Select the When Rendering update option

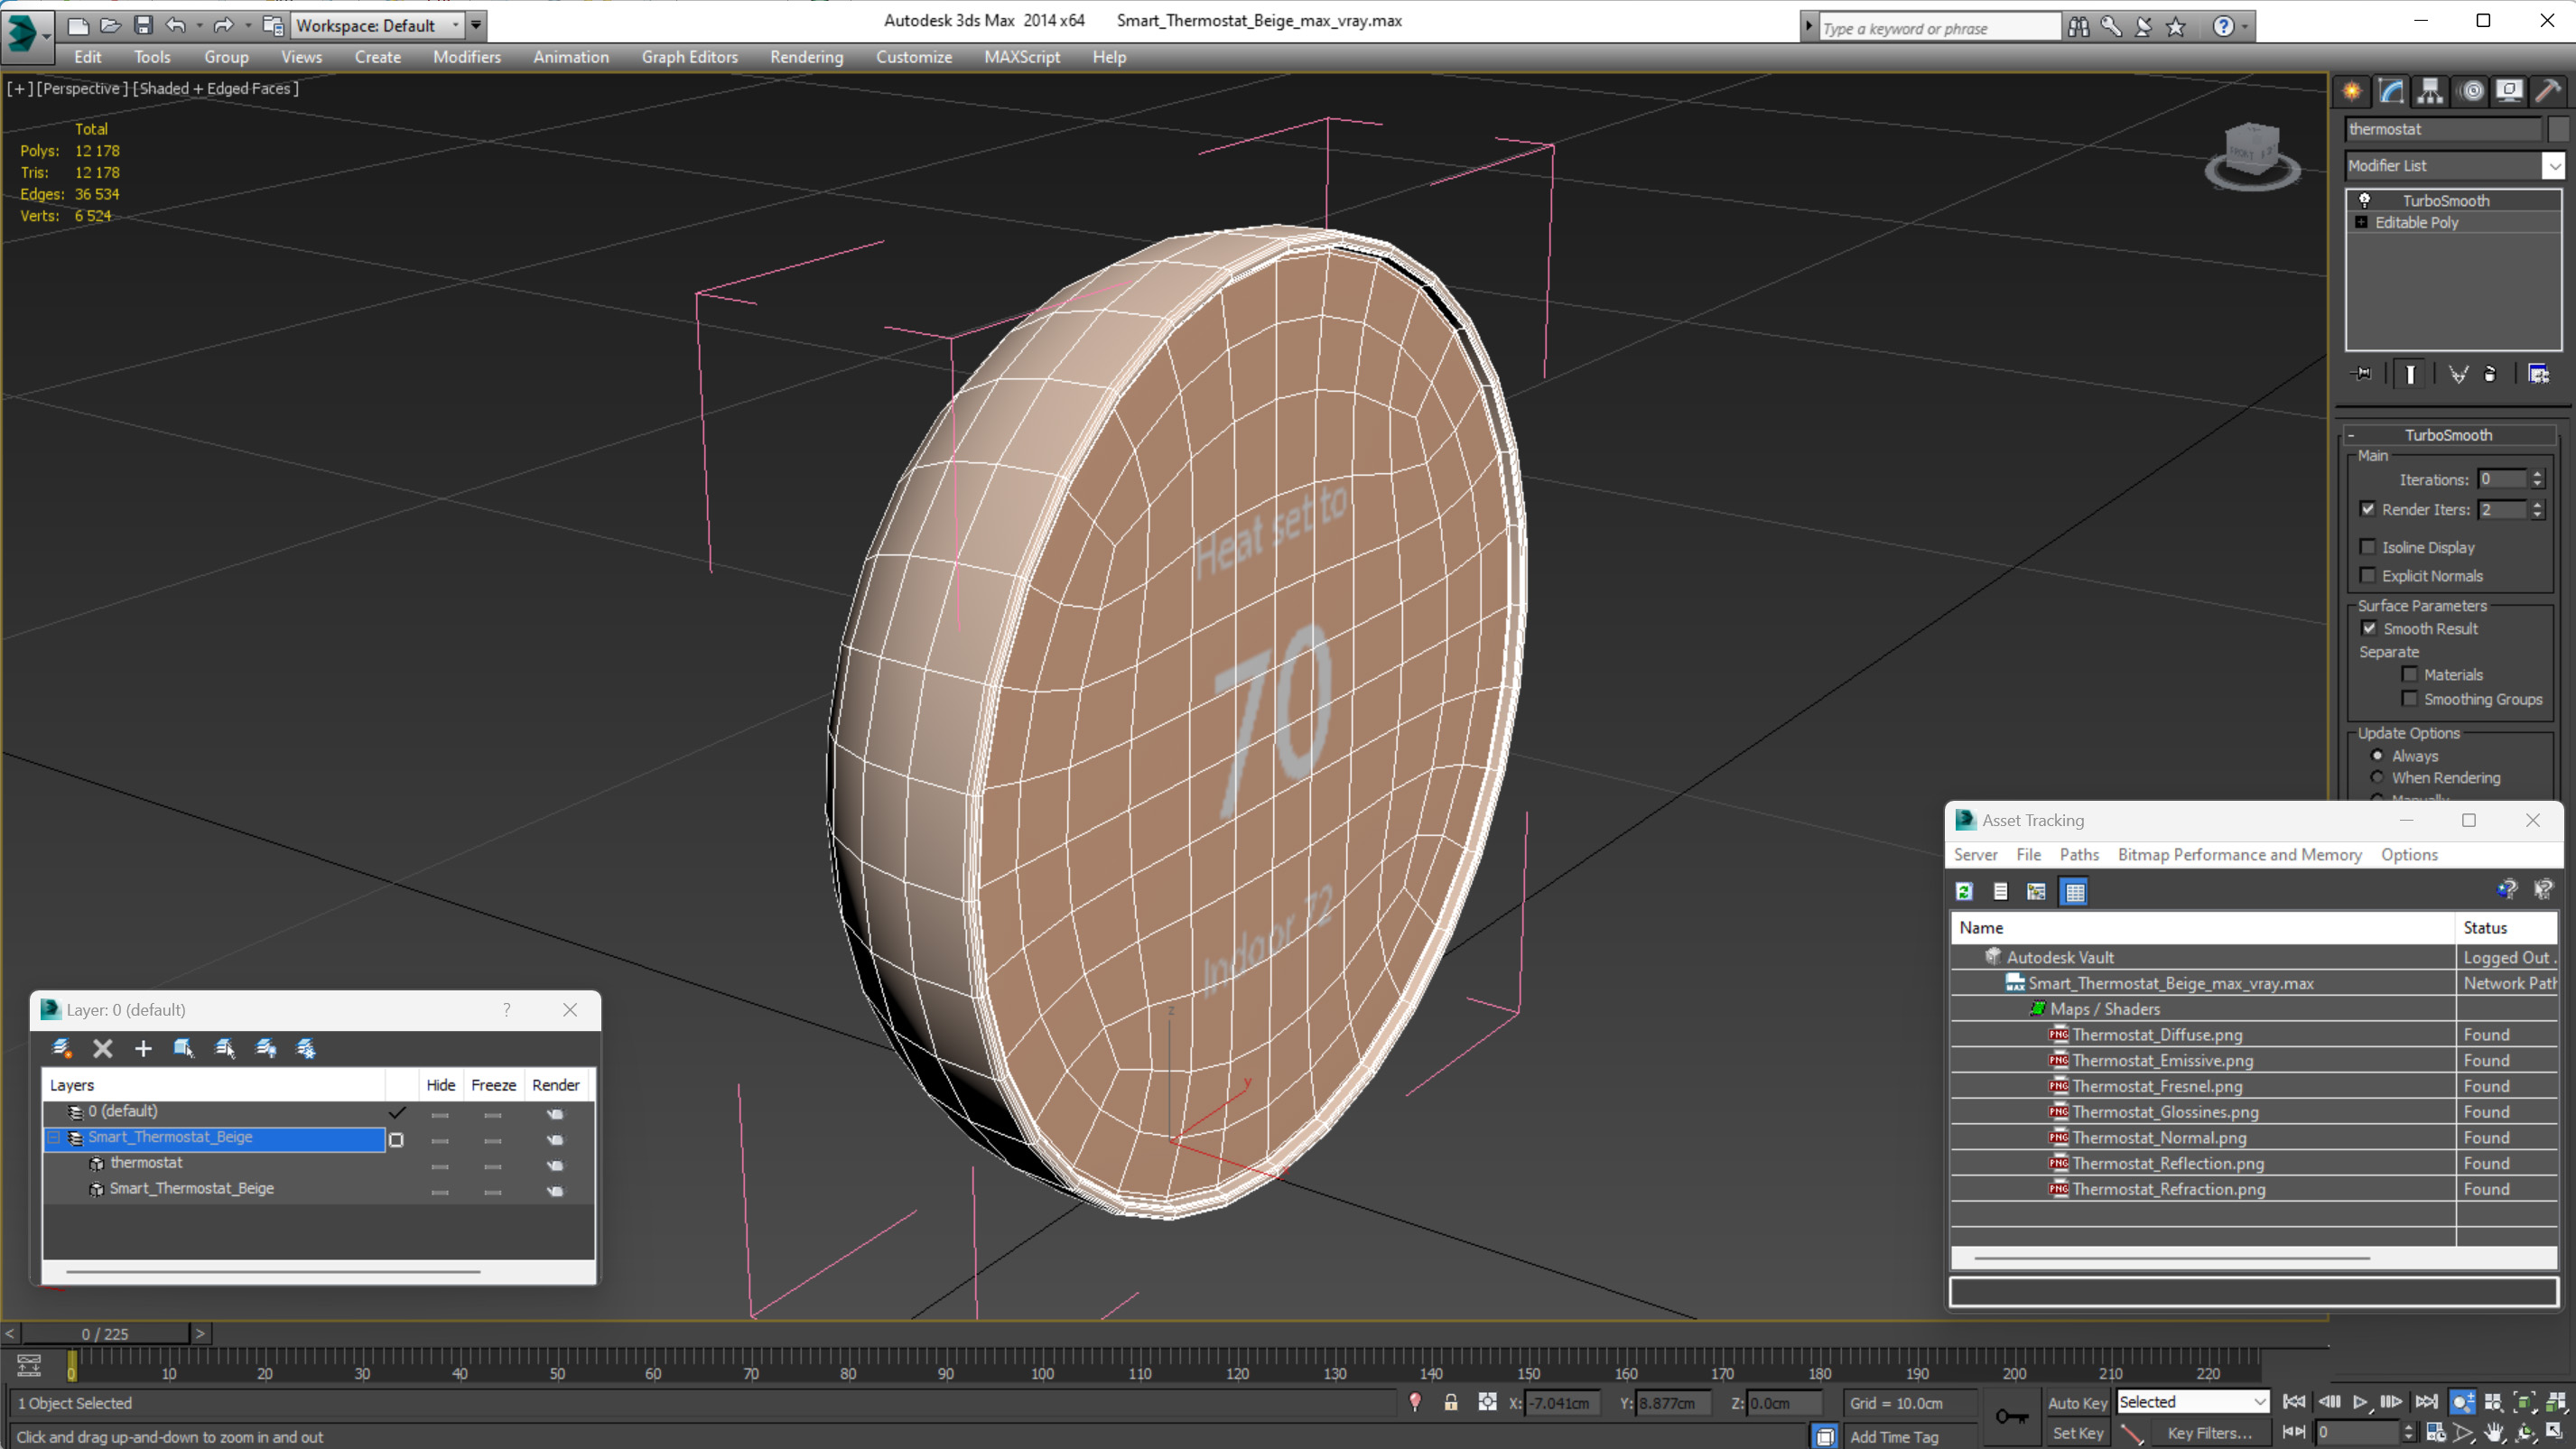2377,777
